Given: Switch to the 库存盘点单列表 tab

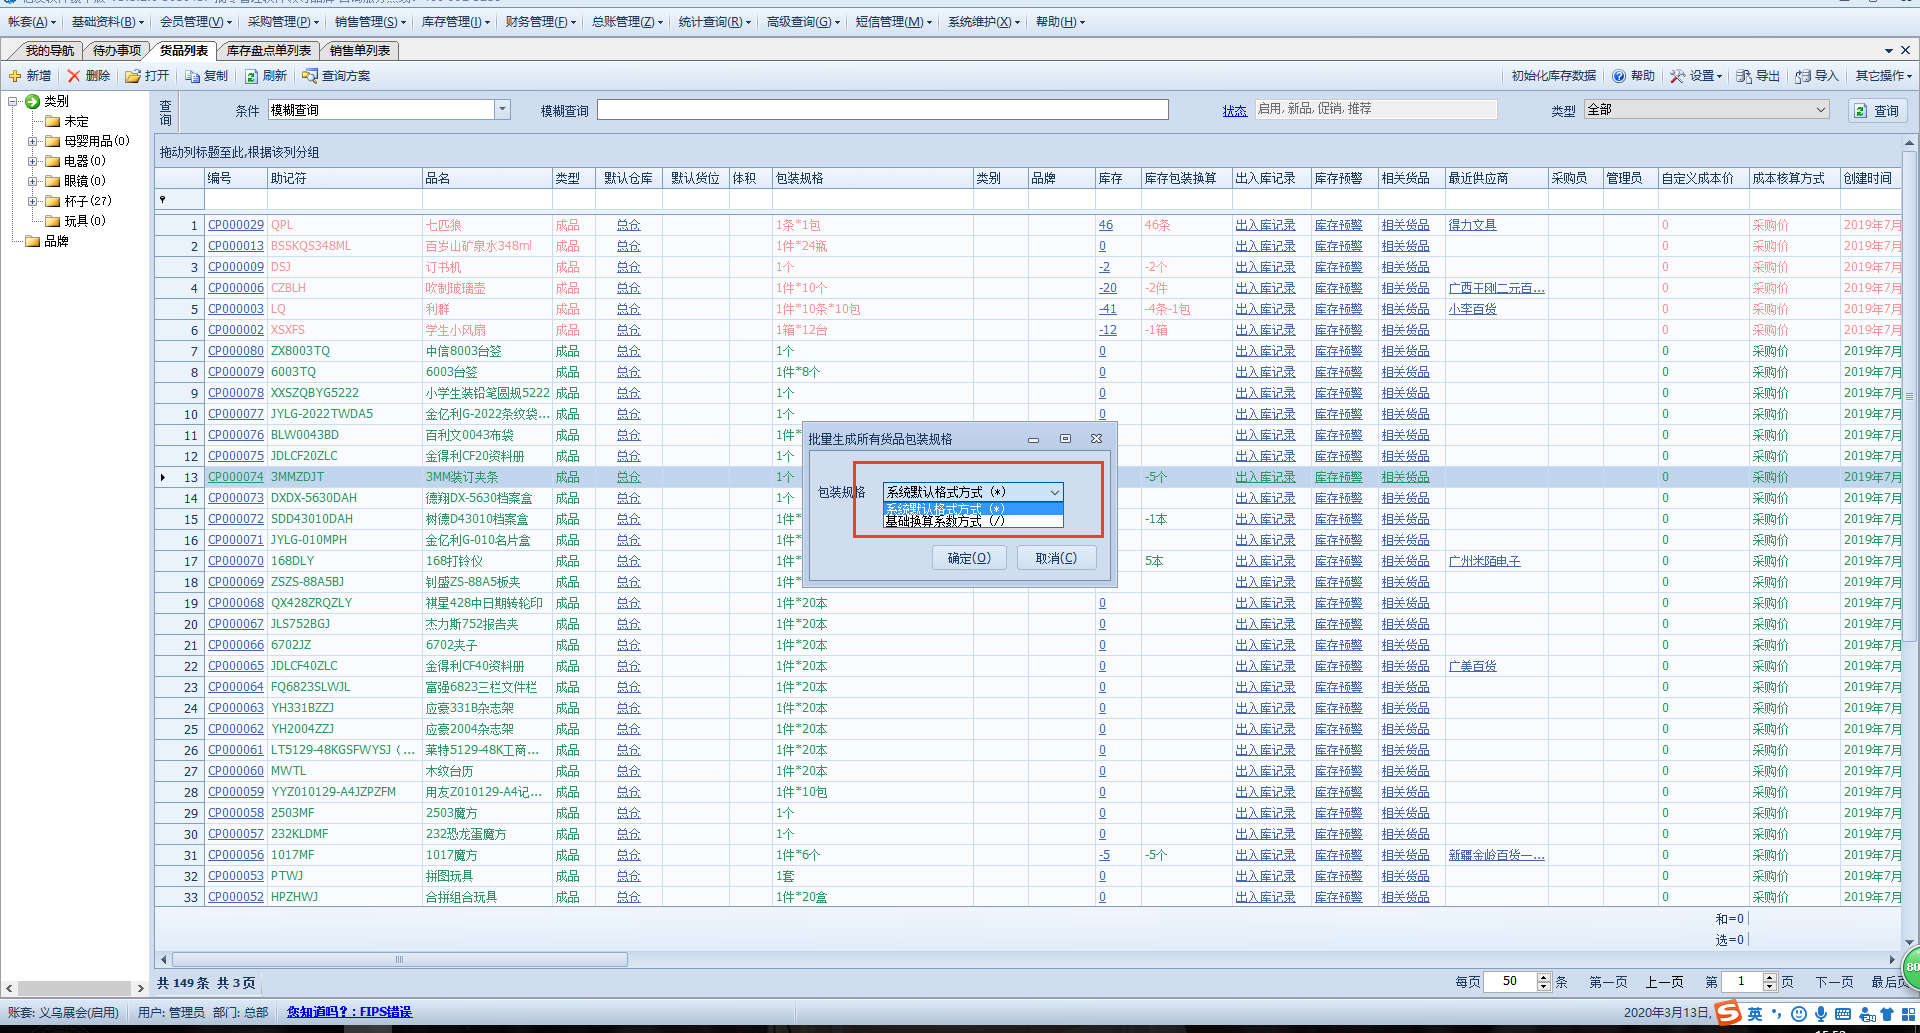Looking at the screenshot, I should 268,50.
